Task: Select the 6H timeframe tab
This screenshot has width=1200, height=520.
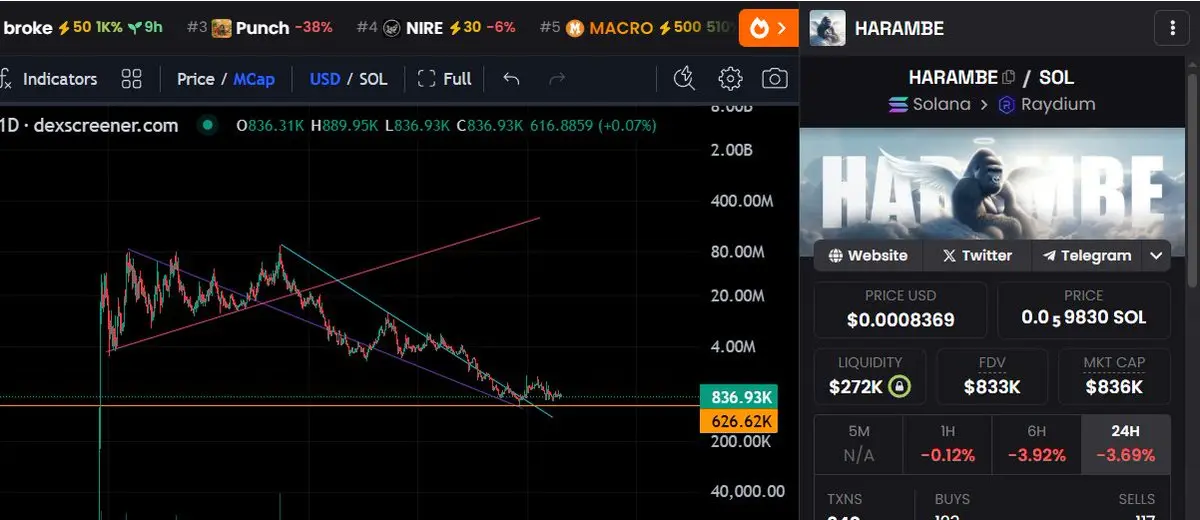Action: click(x=1036, y=444)
